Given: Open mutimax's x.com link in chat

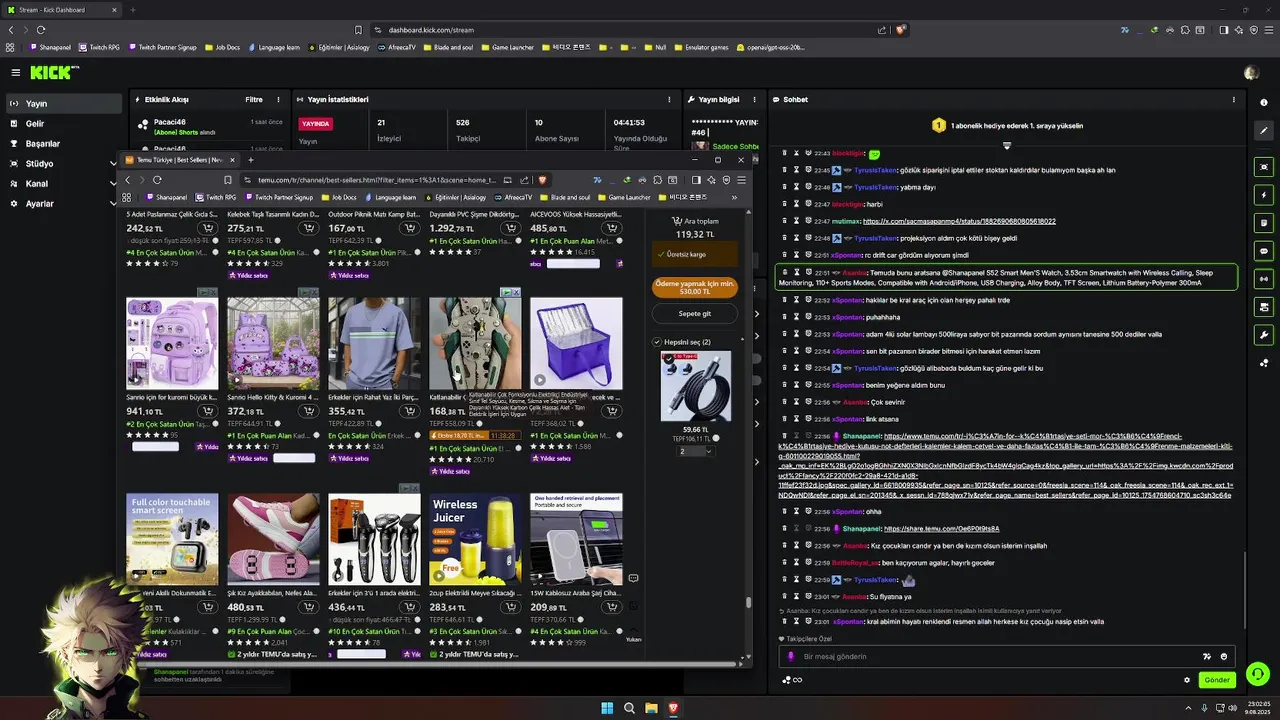Looking at the screenshot, I should [x=959, y=221].
